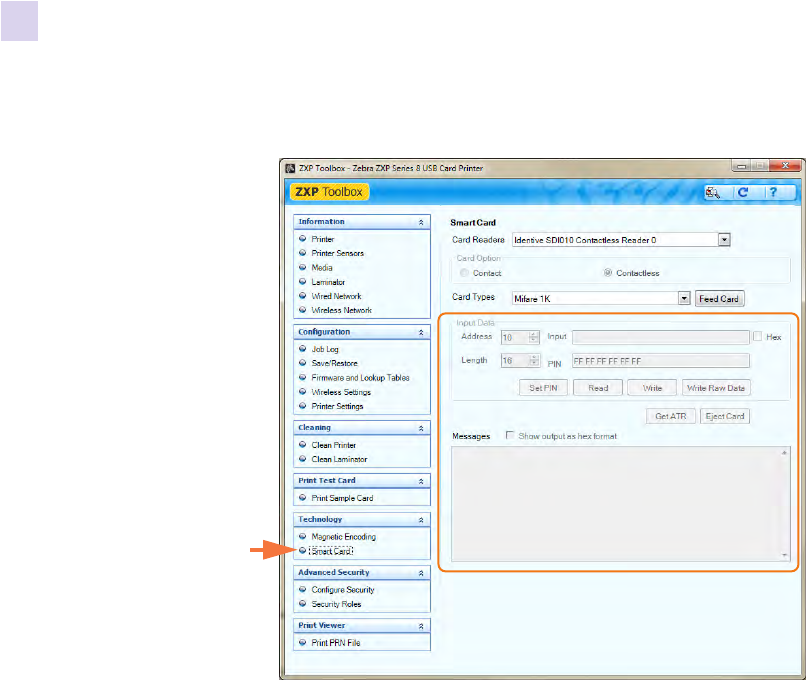Click the Smart Card heading text
Viewport: 806px width, 680px height.
(473, 223)
